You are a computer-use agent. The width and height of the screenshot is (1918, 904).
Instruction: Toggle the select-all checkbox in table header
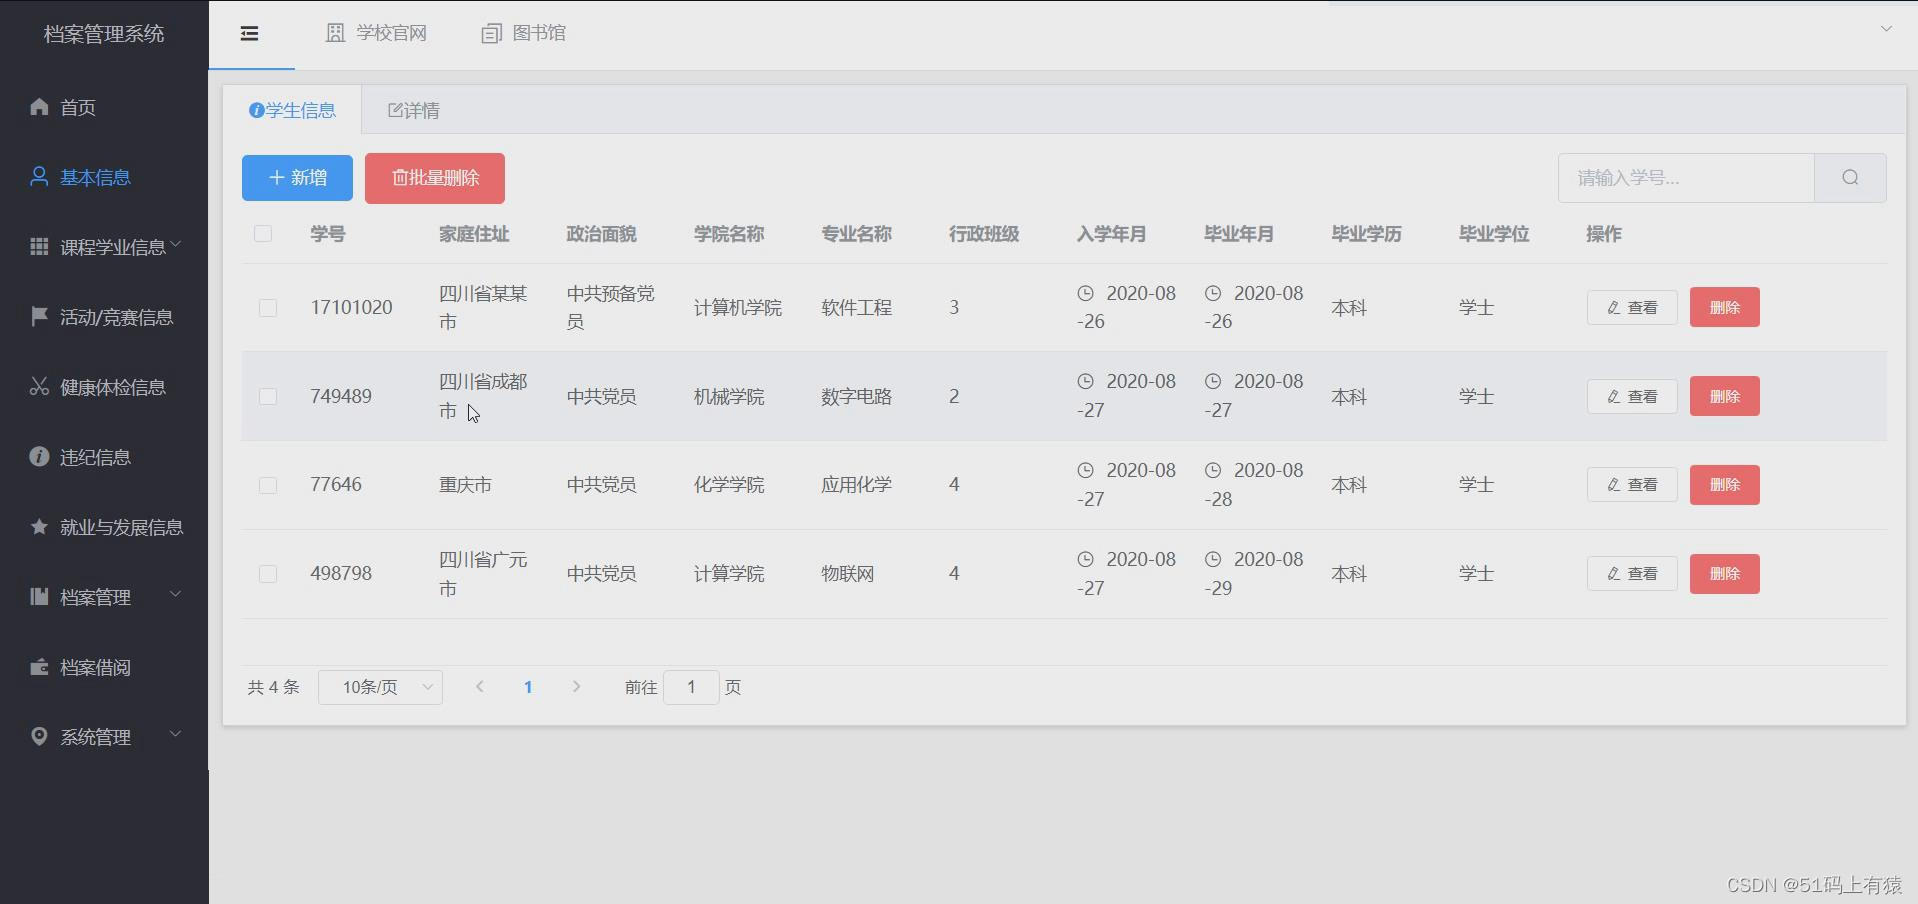263,233
